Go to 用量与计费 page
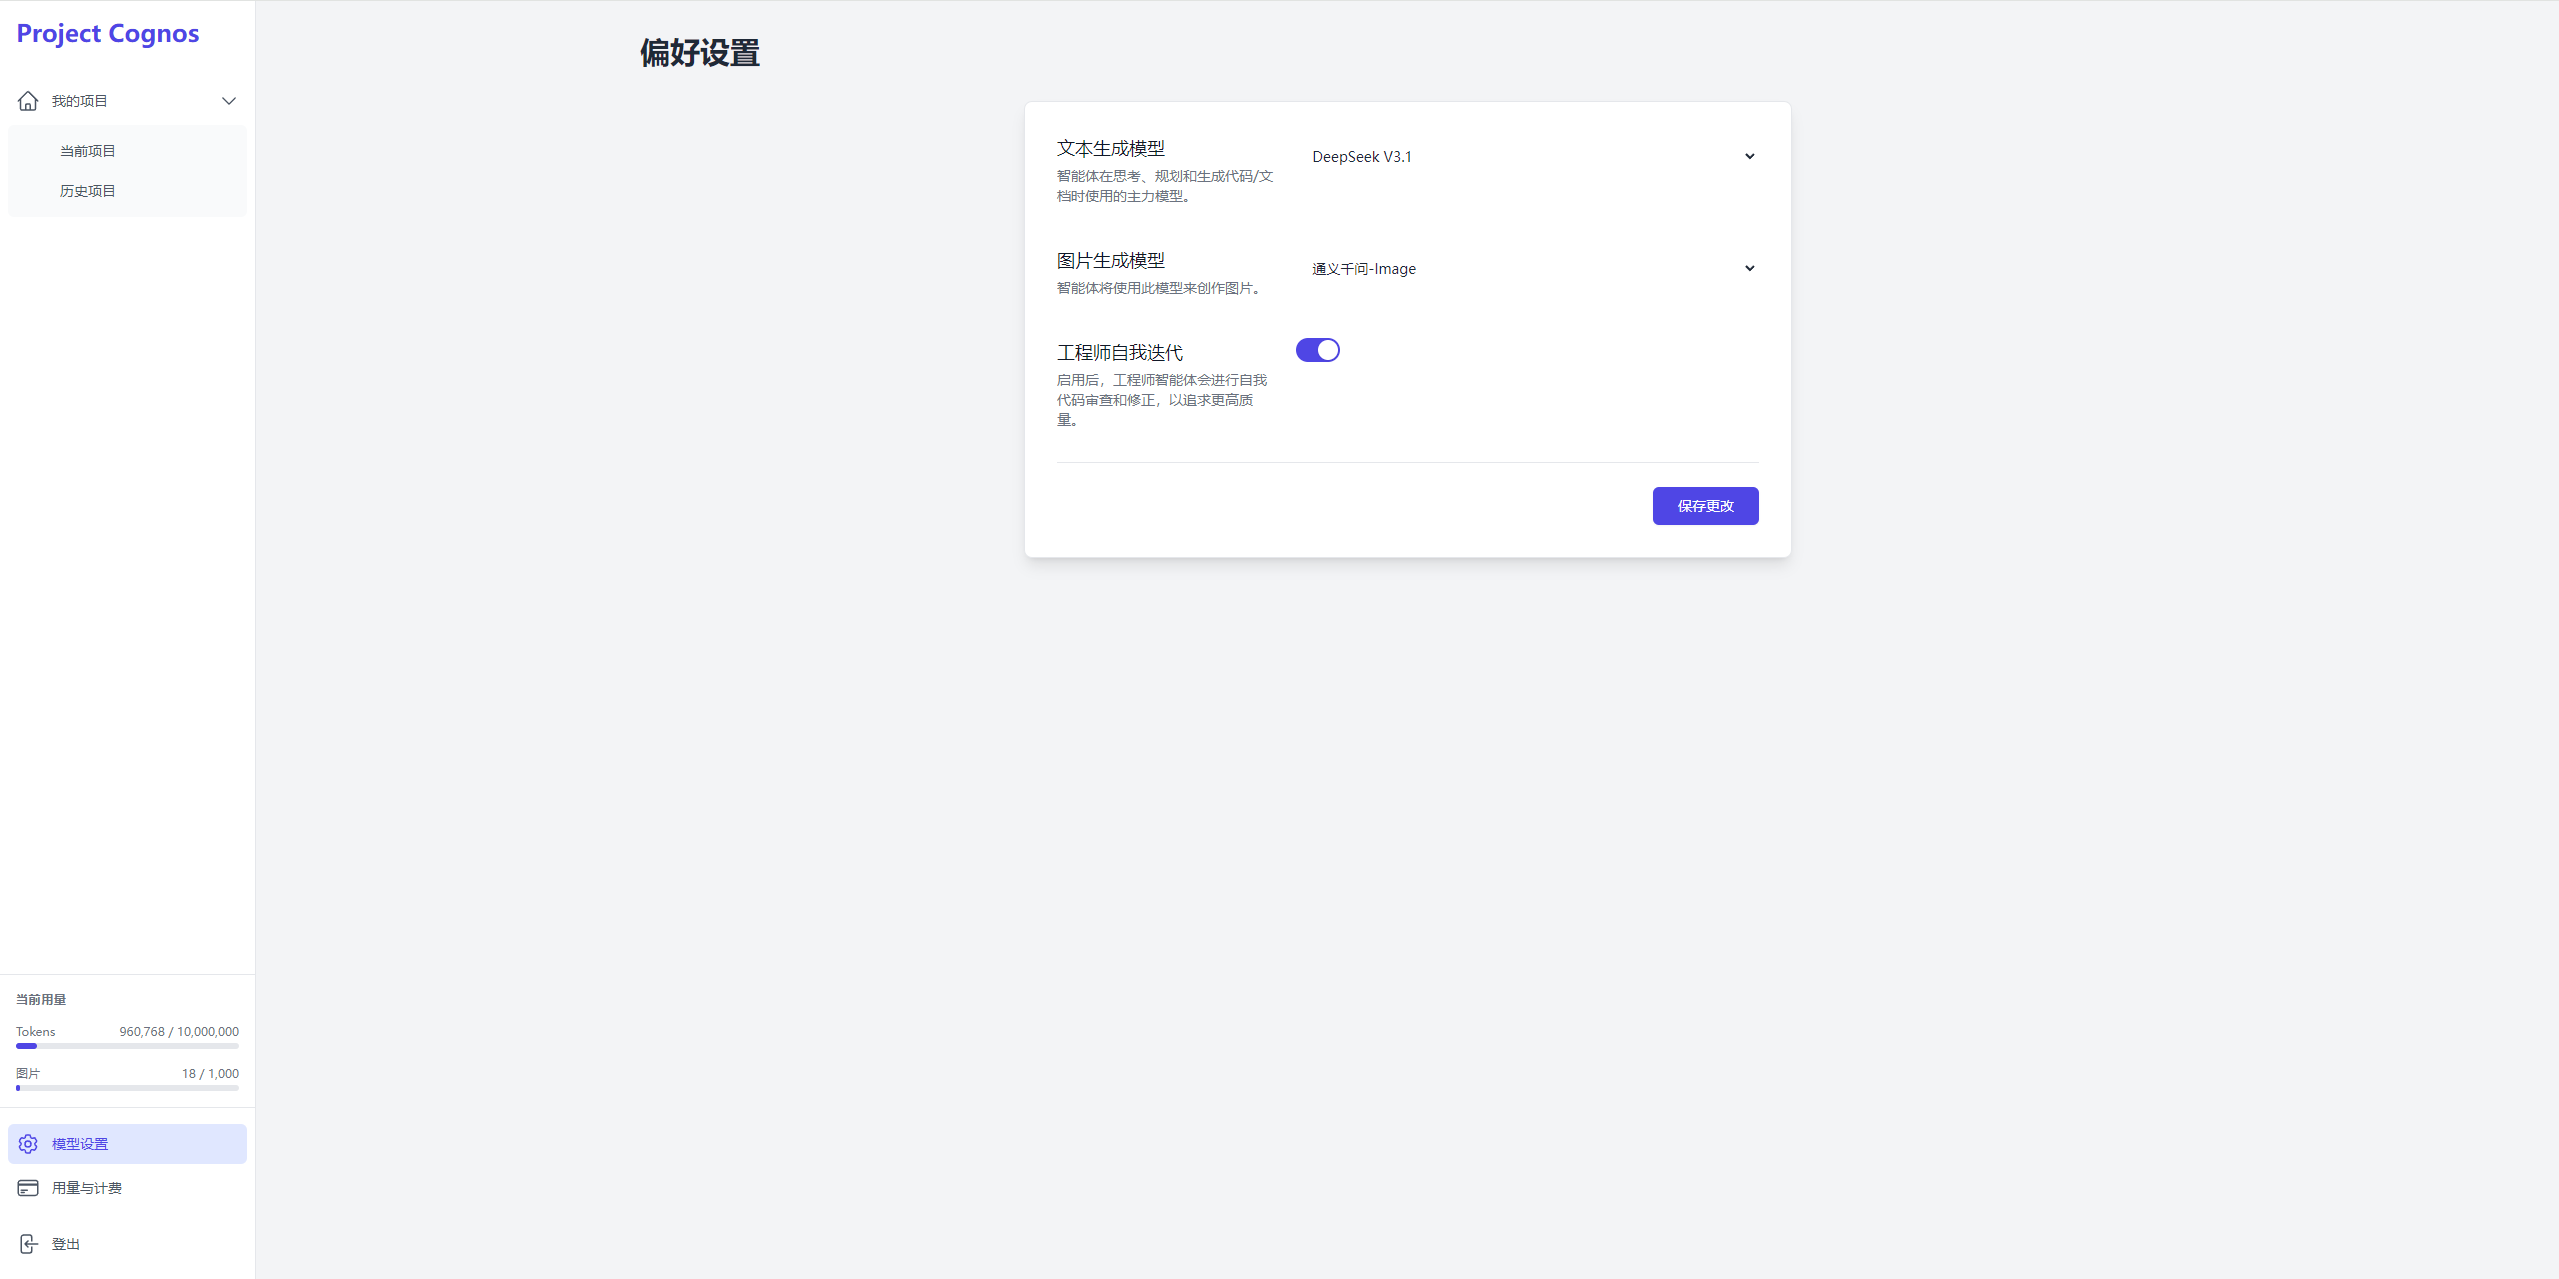Screen dimensions: 2559x1279 pyautogui.click(x=87, y=1188)
